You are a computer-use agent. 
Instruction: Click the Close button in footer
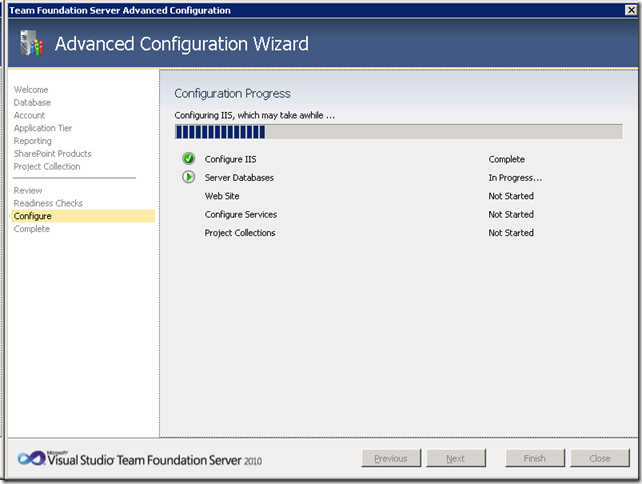point(600,459)
